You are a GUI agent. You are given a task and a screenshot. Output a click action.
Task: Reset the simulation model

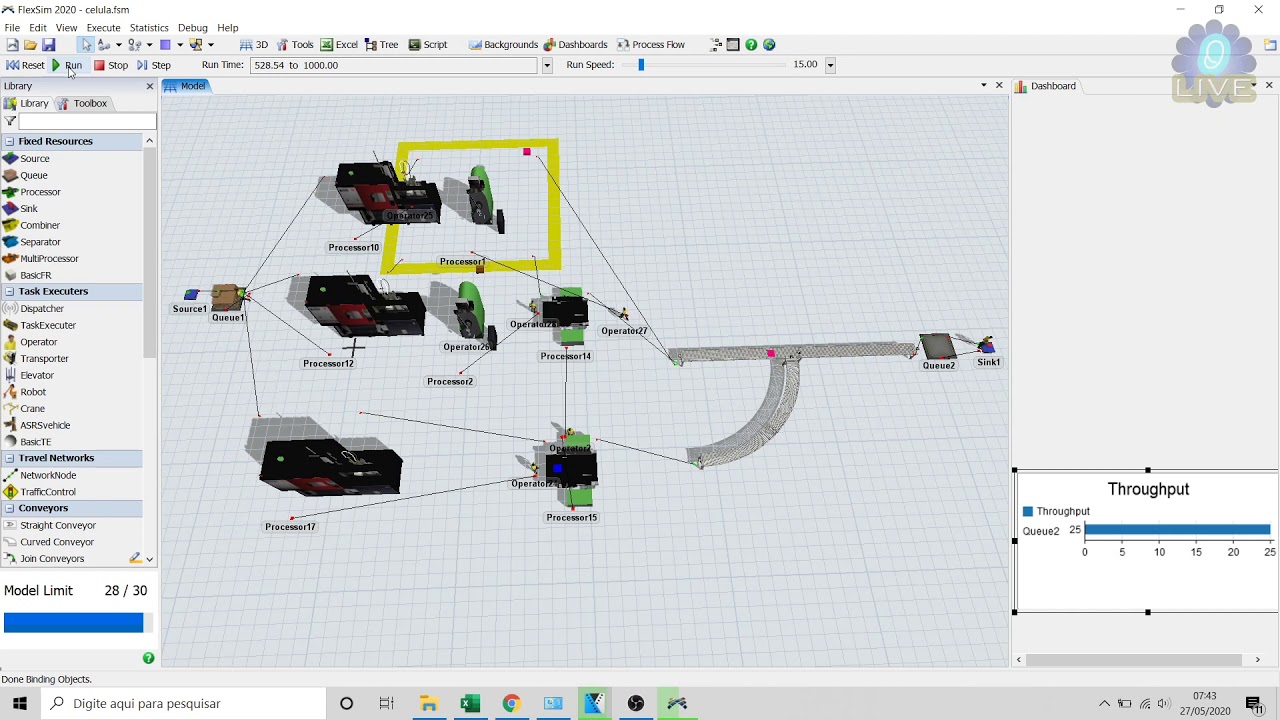click(25, 65)
